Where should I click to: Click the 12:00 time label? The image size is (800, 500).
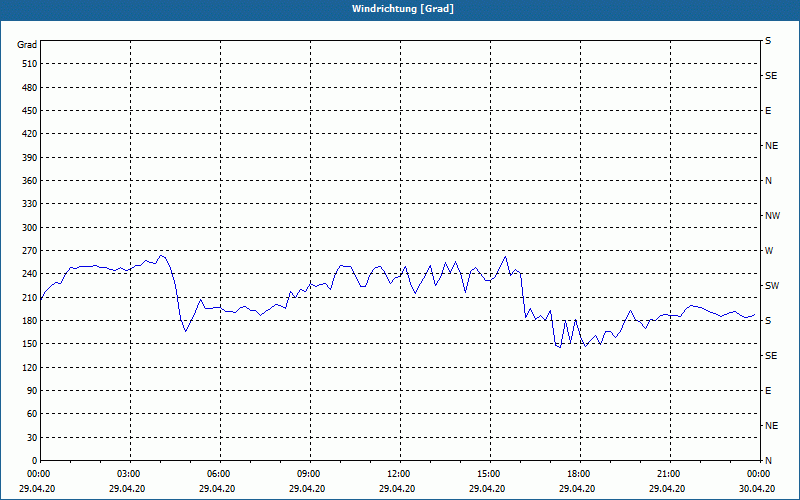[x=399, y=474]
